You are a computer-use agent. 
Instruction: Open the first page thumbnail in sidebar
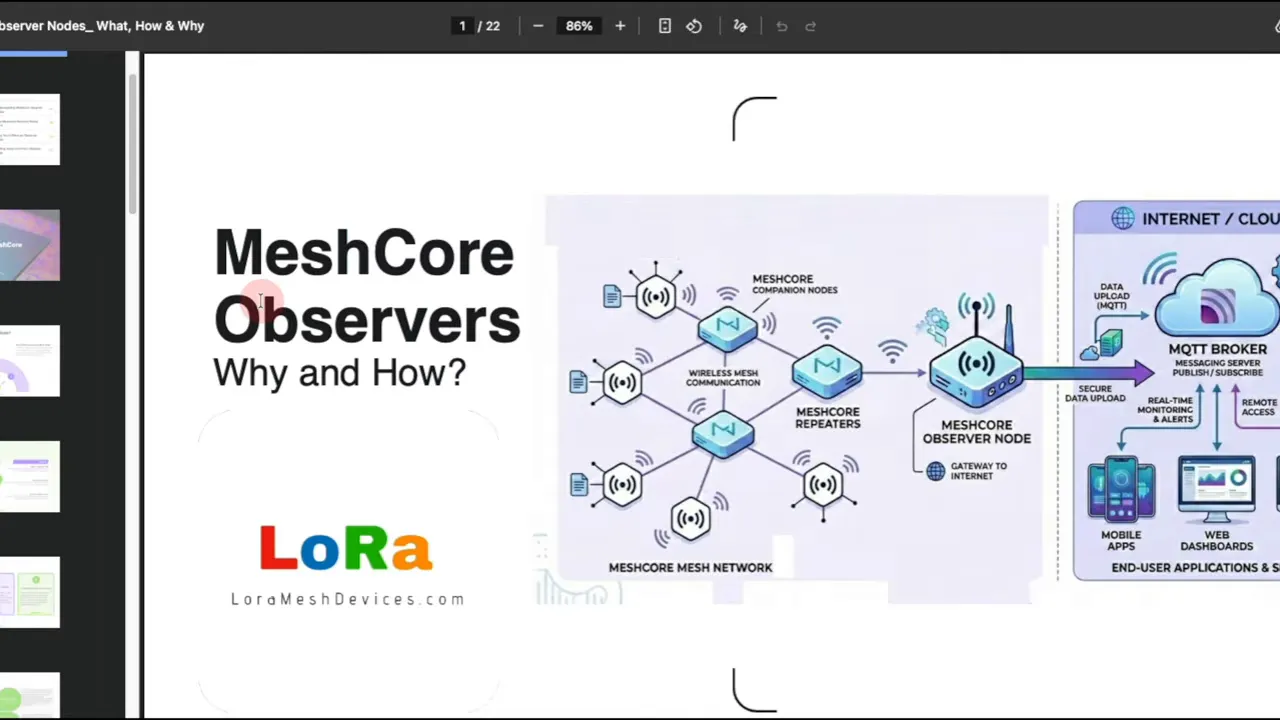pos(30,129)
